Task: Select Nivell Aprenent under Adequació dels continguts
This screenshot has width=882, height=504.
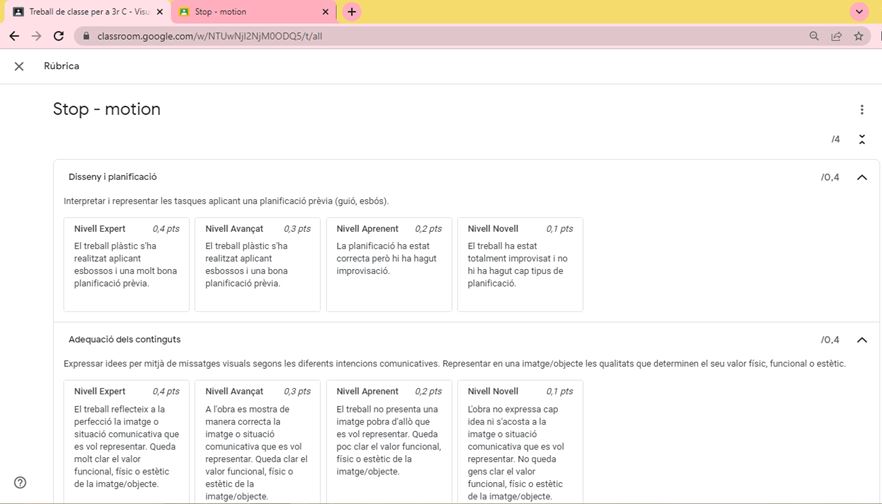Action: [388, 440]
